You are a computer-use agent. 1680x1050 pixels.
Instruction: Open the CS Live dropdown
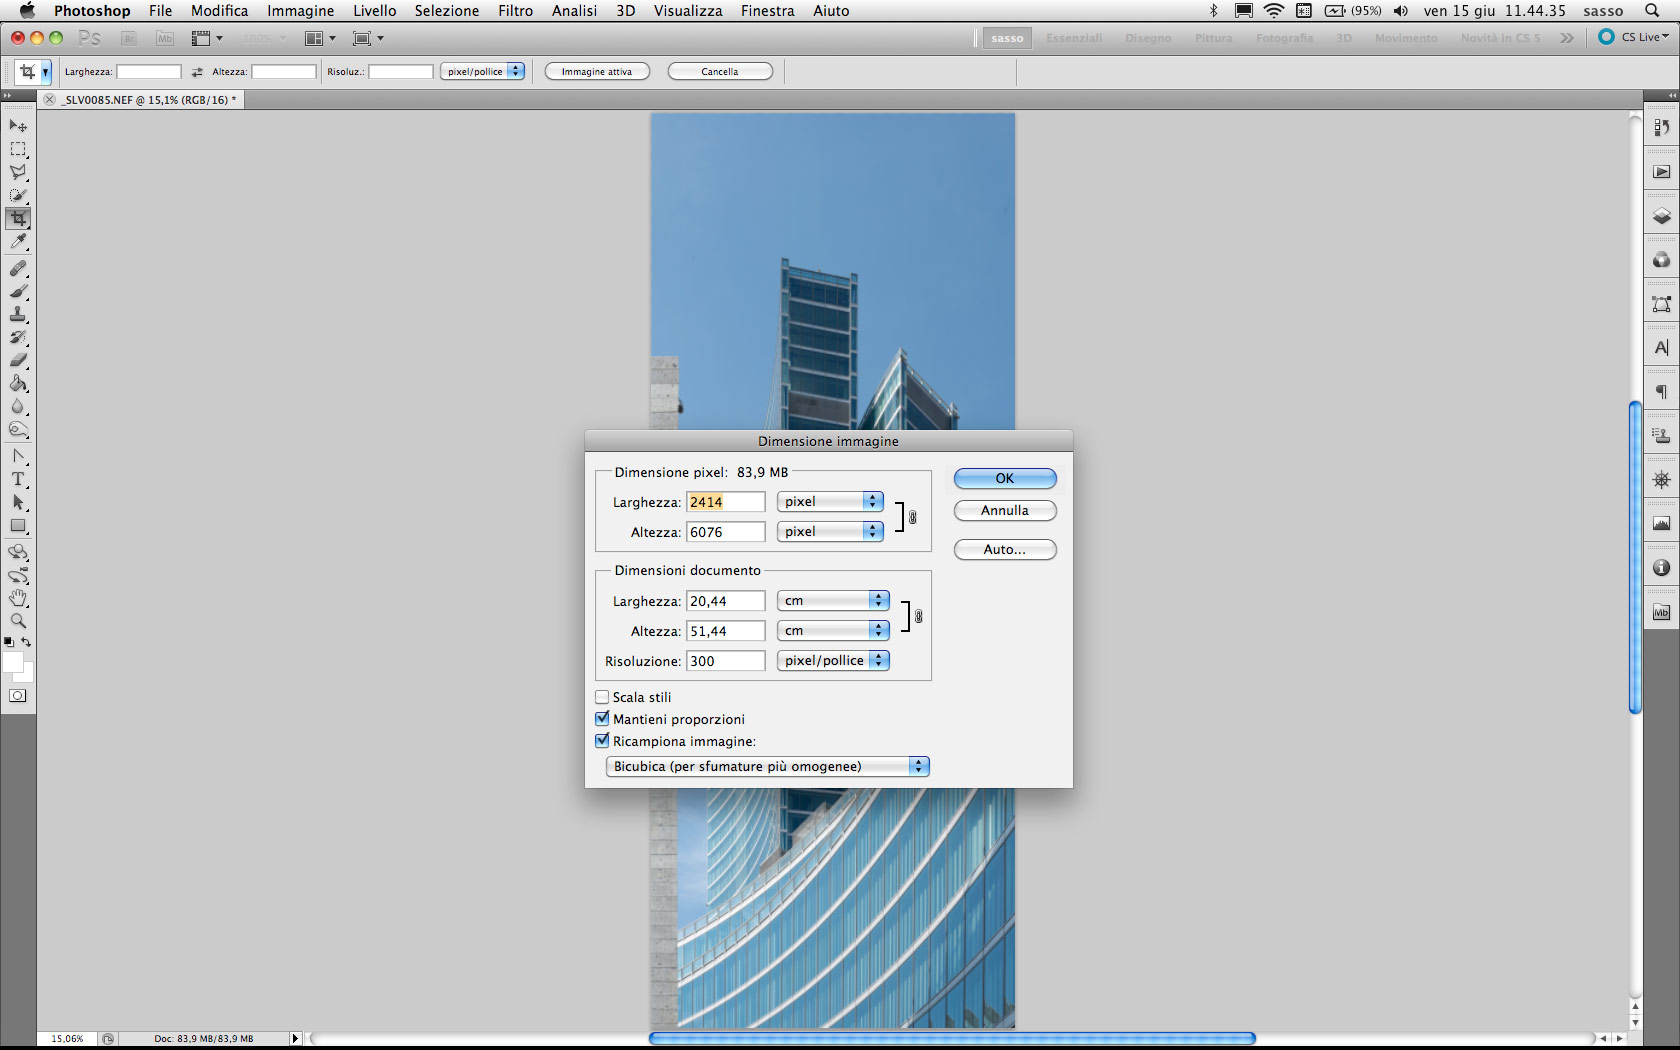[1635, 37]
